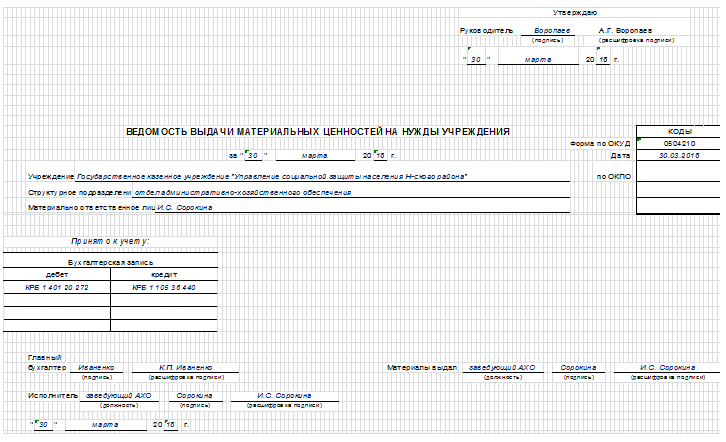This screenshot has height=442, width=726.
Task: Select "И.С. Сорокина" in Исполнитель row
Action: point(284,396)
